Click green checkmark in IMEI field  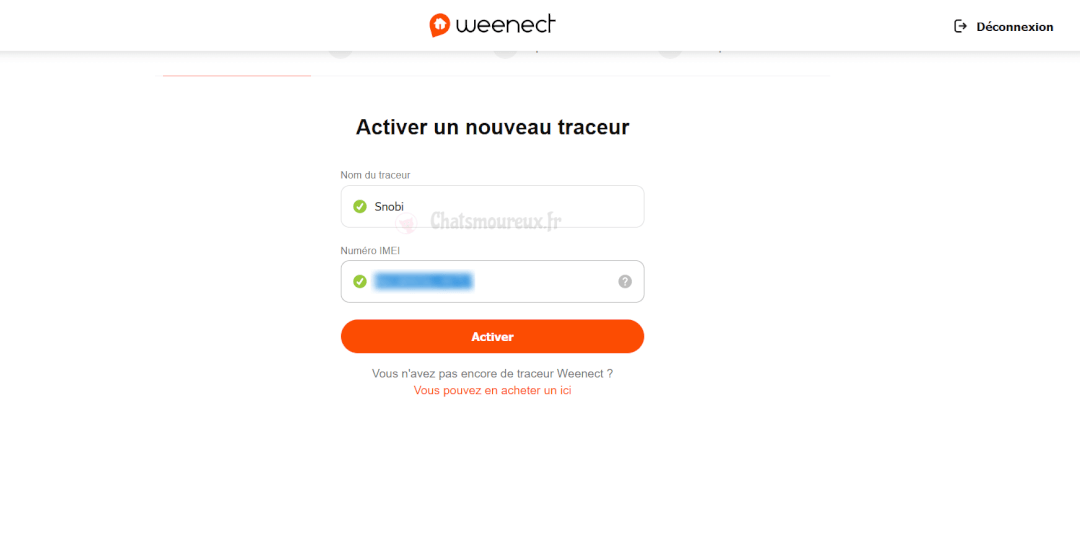click(360, 281)
